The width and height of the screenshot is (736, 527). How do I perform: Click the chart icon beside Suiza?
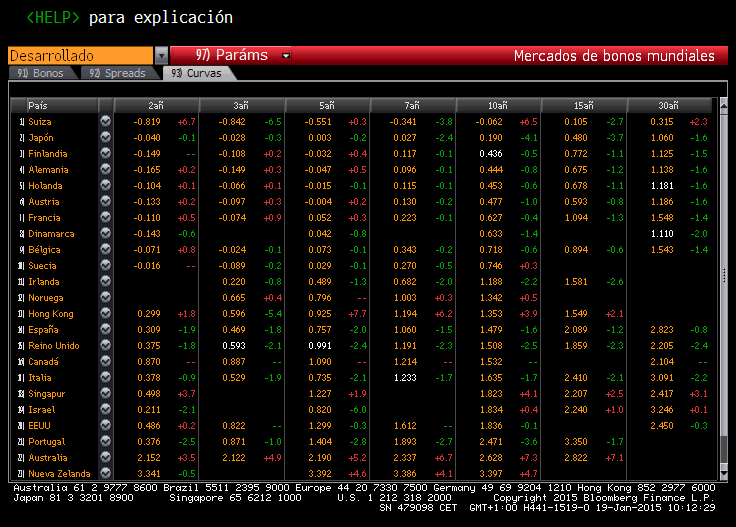coord(106,121)
